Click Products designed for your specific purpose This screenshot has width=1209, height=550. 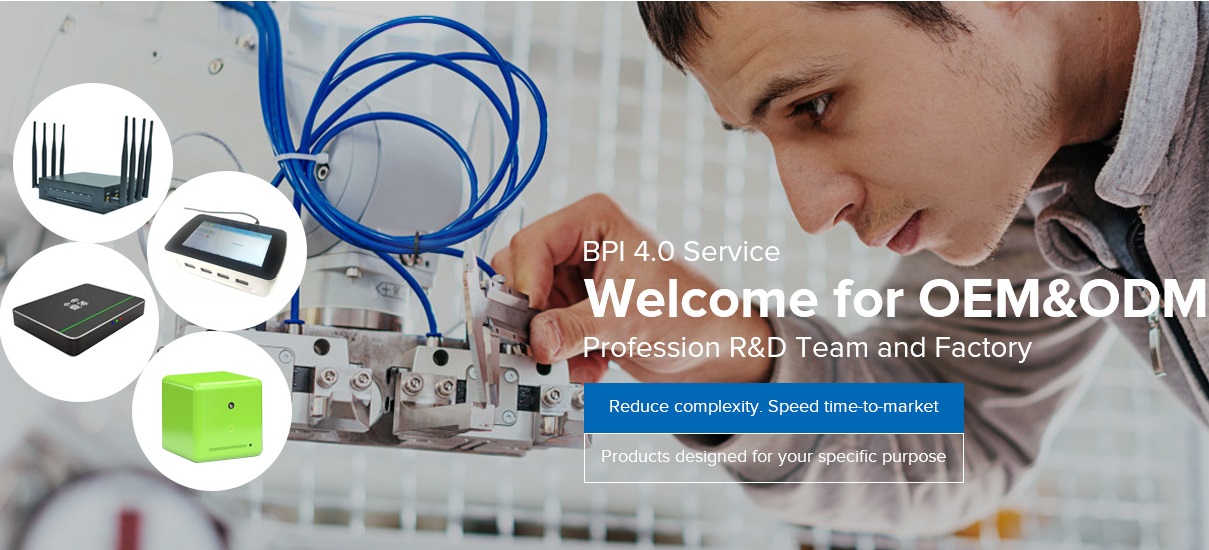click(x=774, y=457)
